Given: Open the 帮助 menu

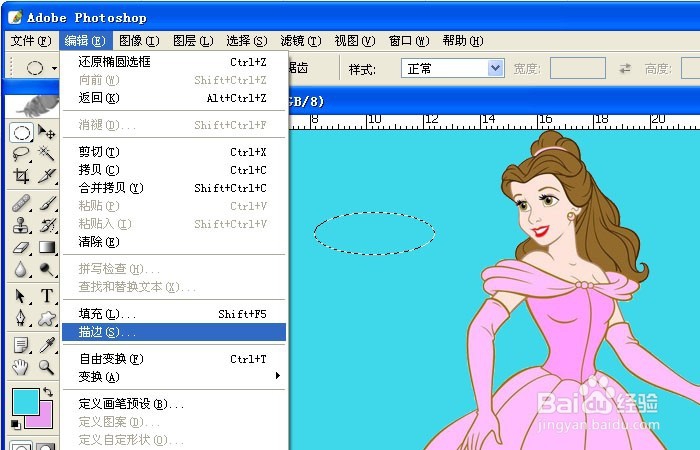Looking at the screenshot, I should pyautogui.click(x=463, y=41).
